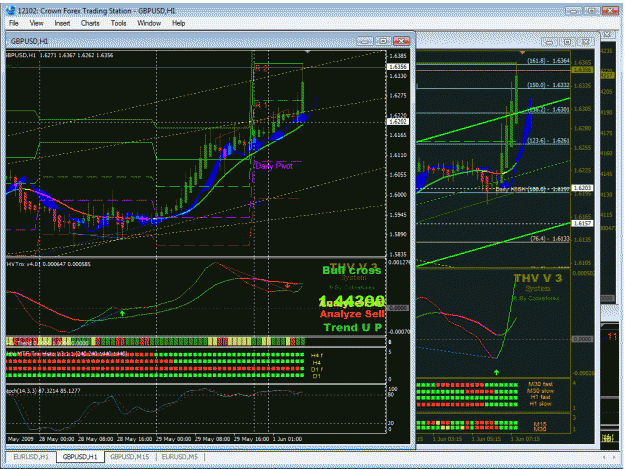Click the GBPUSD,H1 child window title
Screen dimensions: 625x469
[29, 41]
